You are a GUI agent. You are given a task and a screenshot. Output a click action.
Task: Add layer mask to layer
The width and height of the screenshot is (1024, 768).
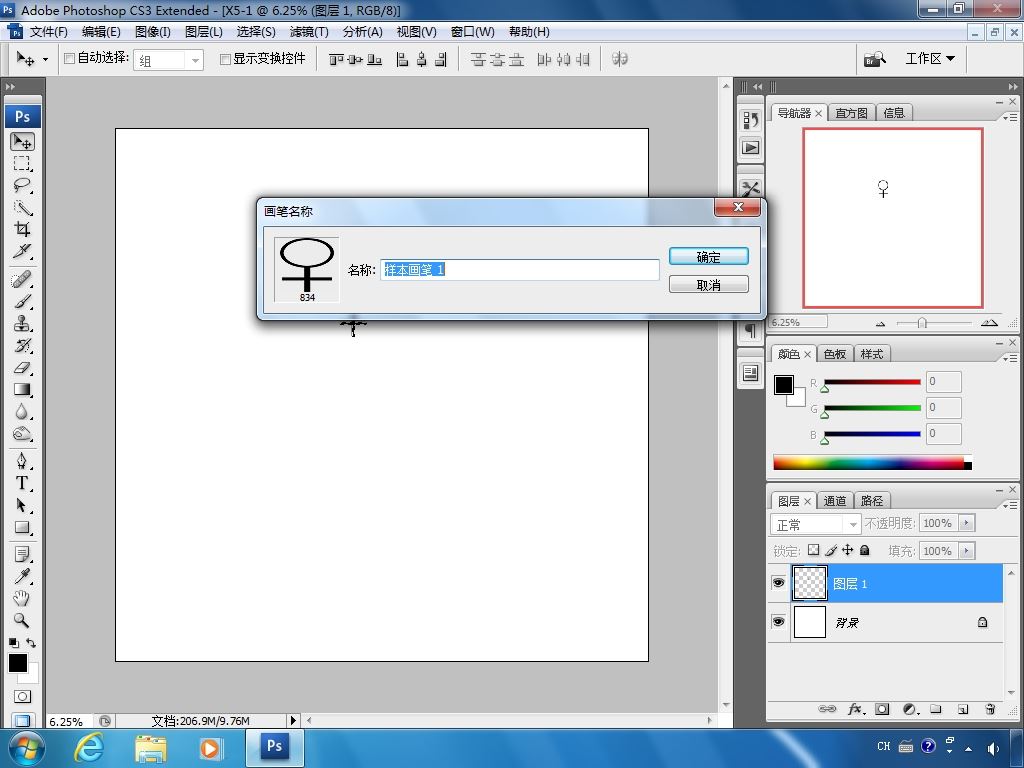(x=882, y=709)
